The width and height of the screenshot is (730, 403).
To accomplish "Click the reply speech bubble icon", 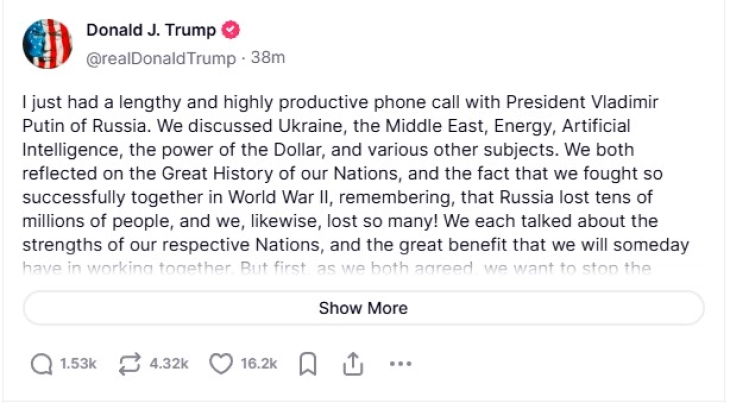I will click(41, 365).
